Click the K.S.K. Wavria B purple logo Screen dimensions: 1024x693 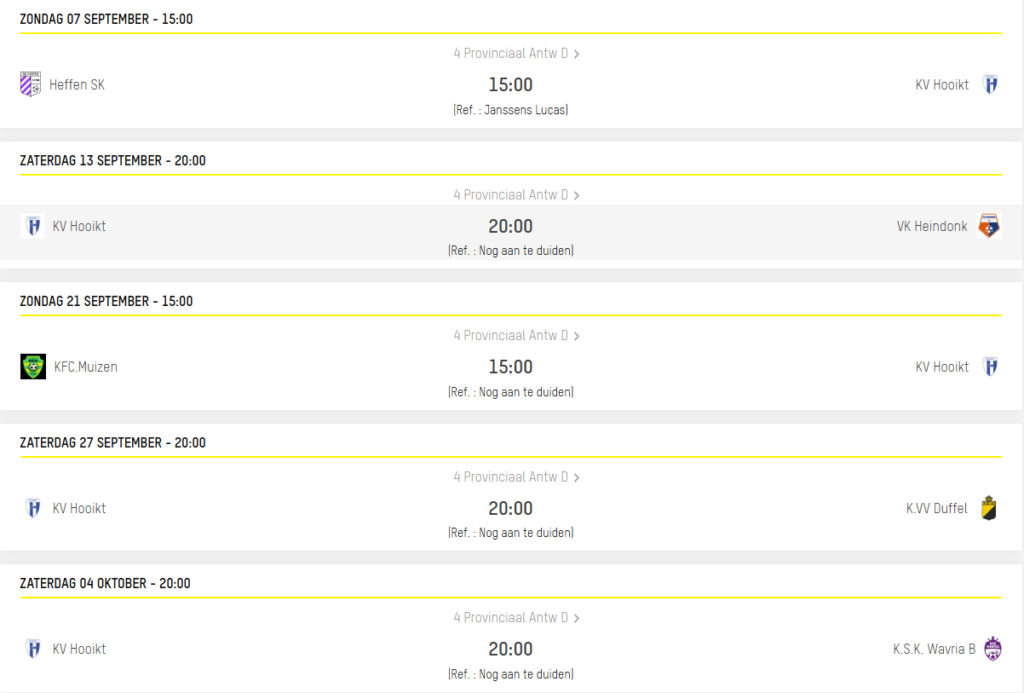[x=993, y=649]
